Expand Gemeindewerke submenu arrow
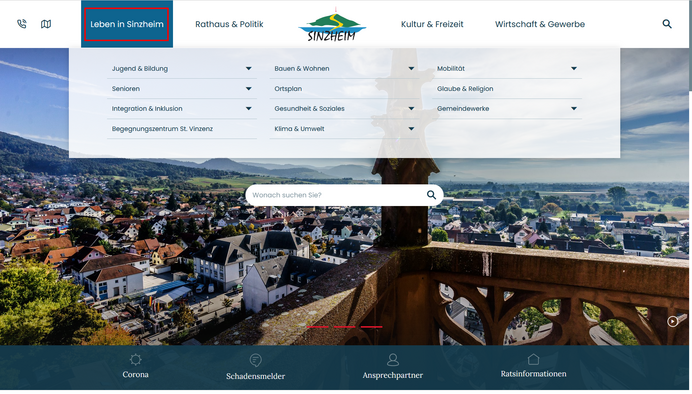The height and width of the screenshot is (394, 692). point(574,109)
